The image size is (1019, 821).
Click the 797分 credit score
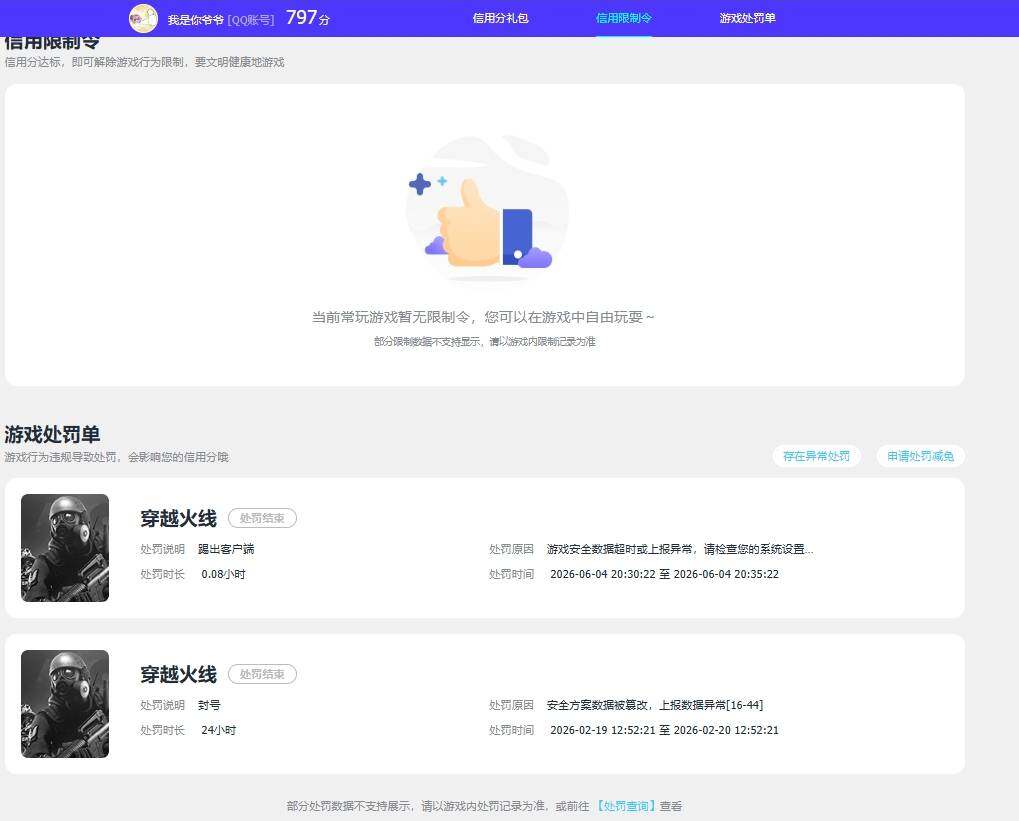[307, 18]
